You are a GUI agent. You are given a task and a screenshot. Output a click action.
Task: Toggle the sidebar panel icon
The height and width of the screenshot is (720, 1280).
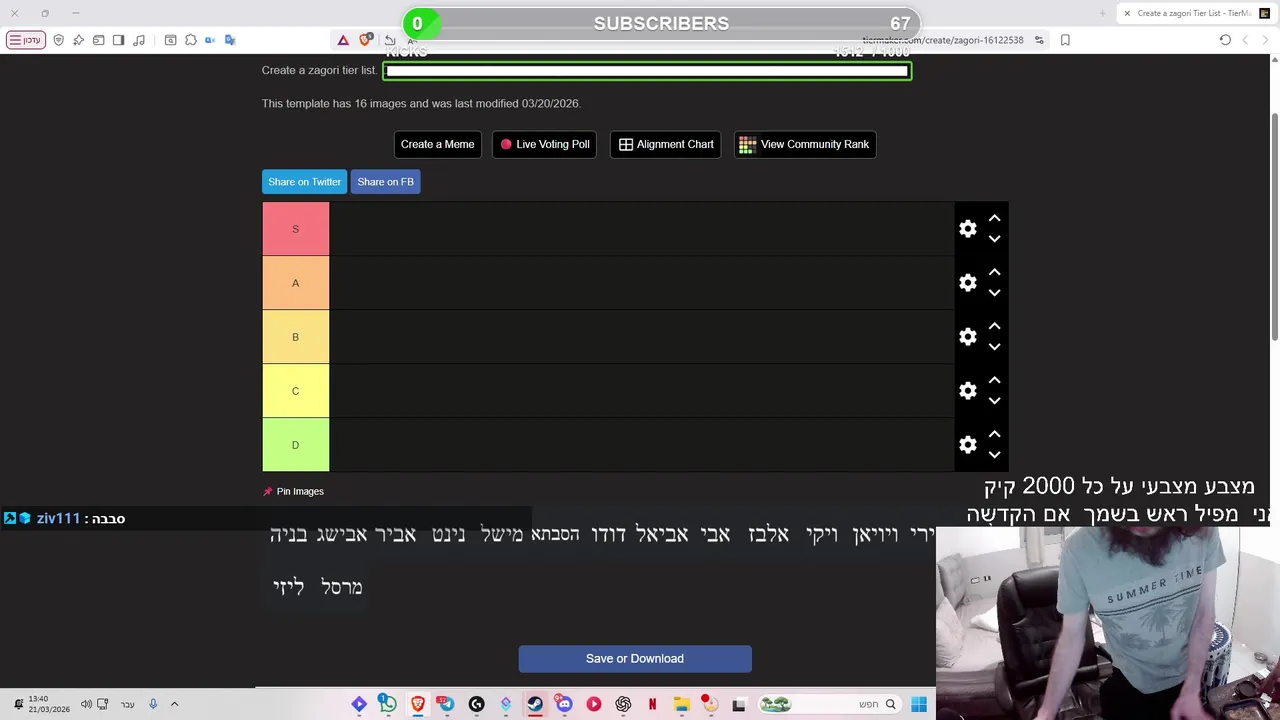(119, 40)
